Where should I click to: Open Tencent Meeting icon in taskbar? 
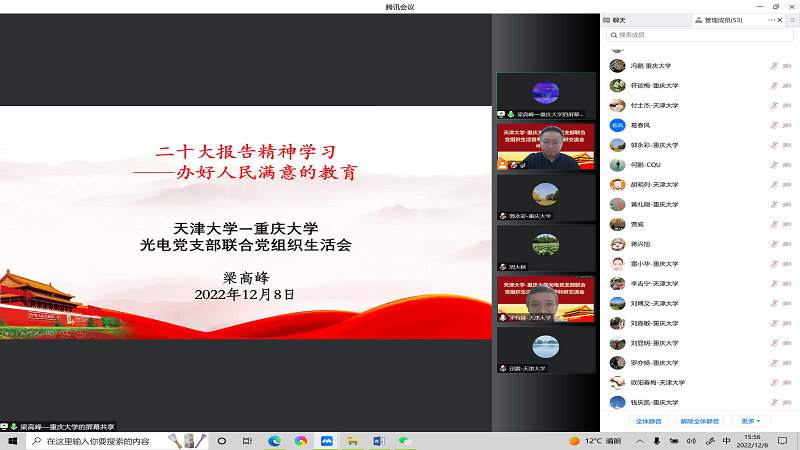(326, 440)
